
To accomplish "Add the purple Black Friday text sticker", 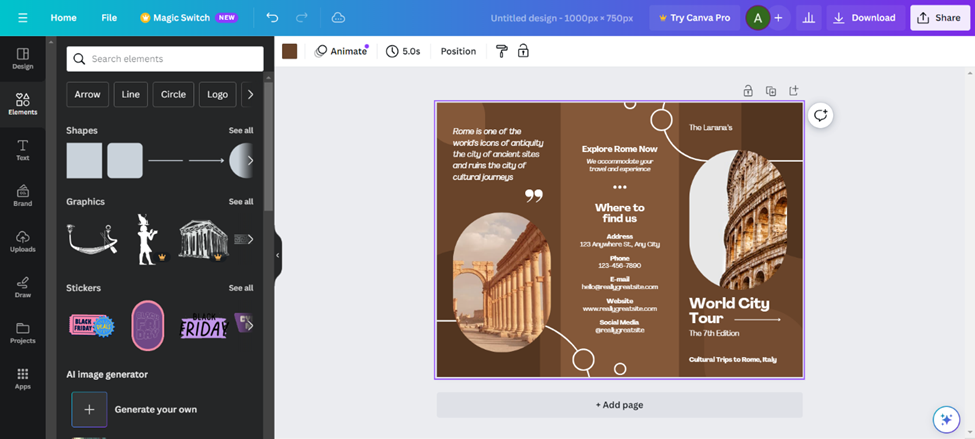I will point(204,325).
